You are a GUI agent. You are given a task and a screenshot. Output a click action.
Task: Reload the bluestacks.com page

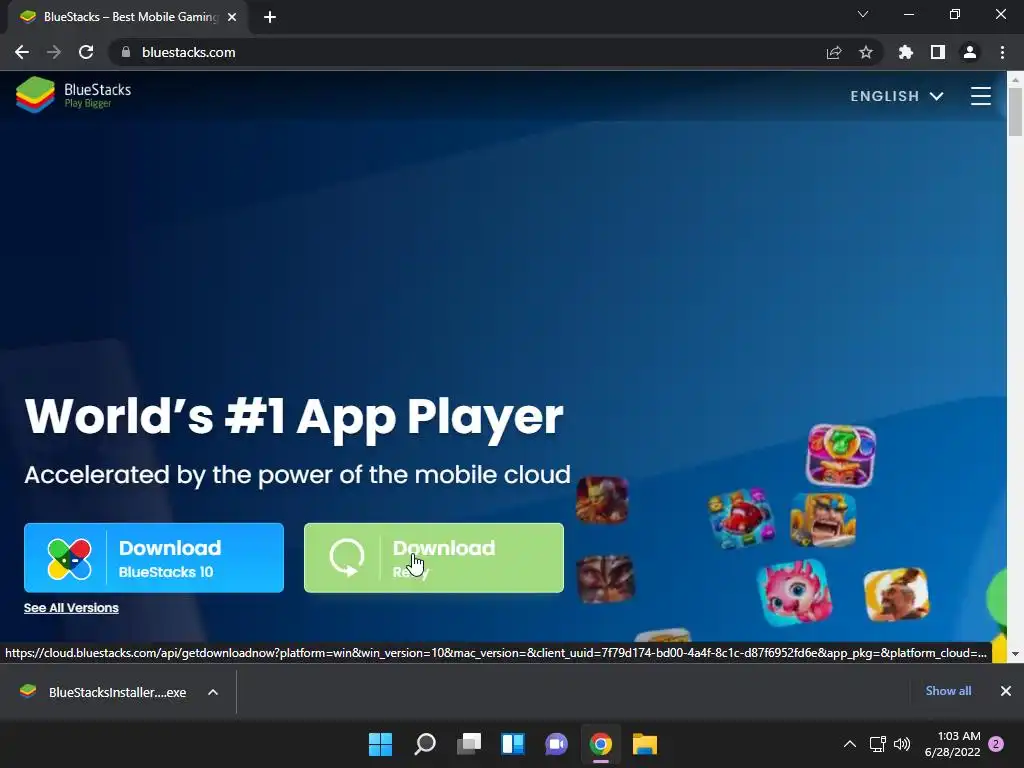pyautogui.click(x=86, y=52)
